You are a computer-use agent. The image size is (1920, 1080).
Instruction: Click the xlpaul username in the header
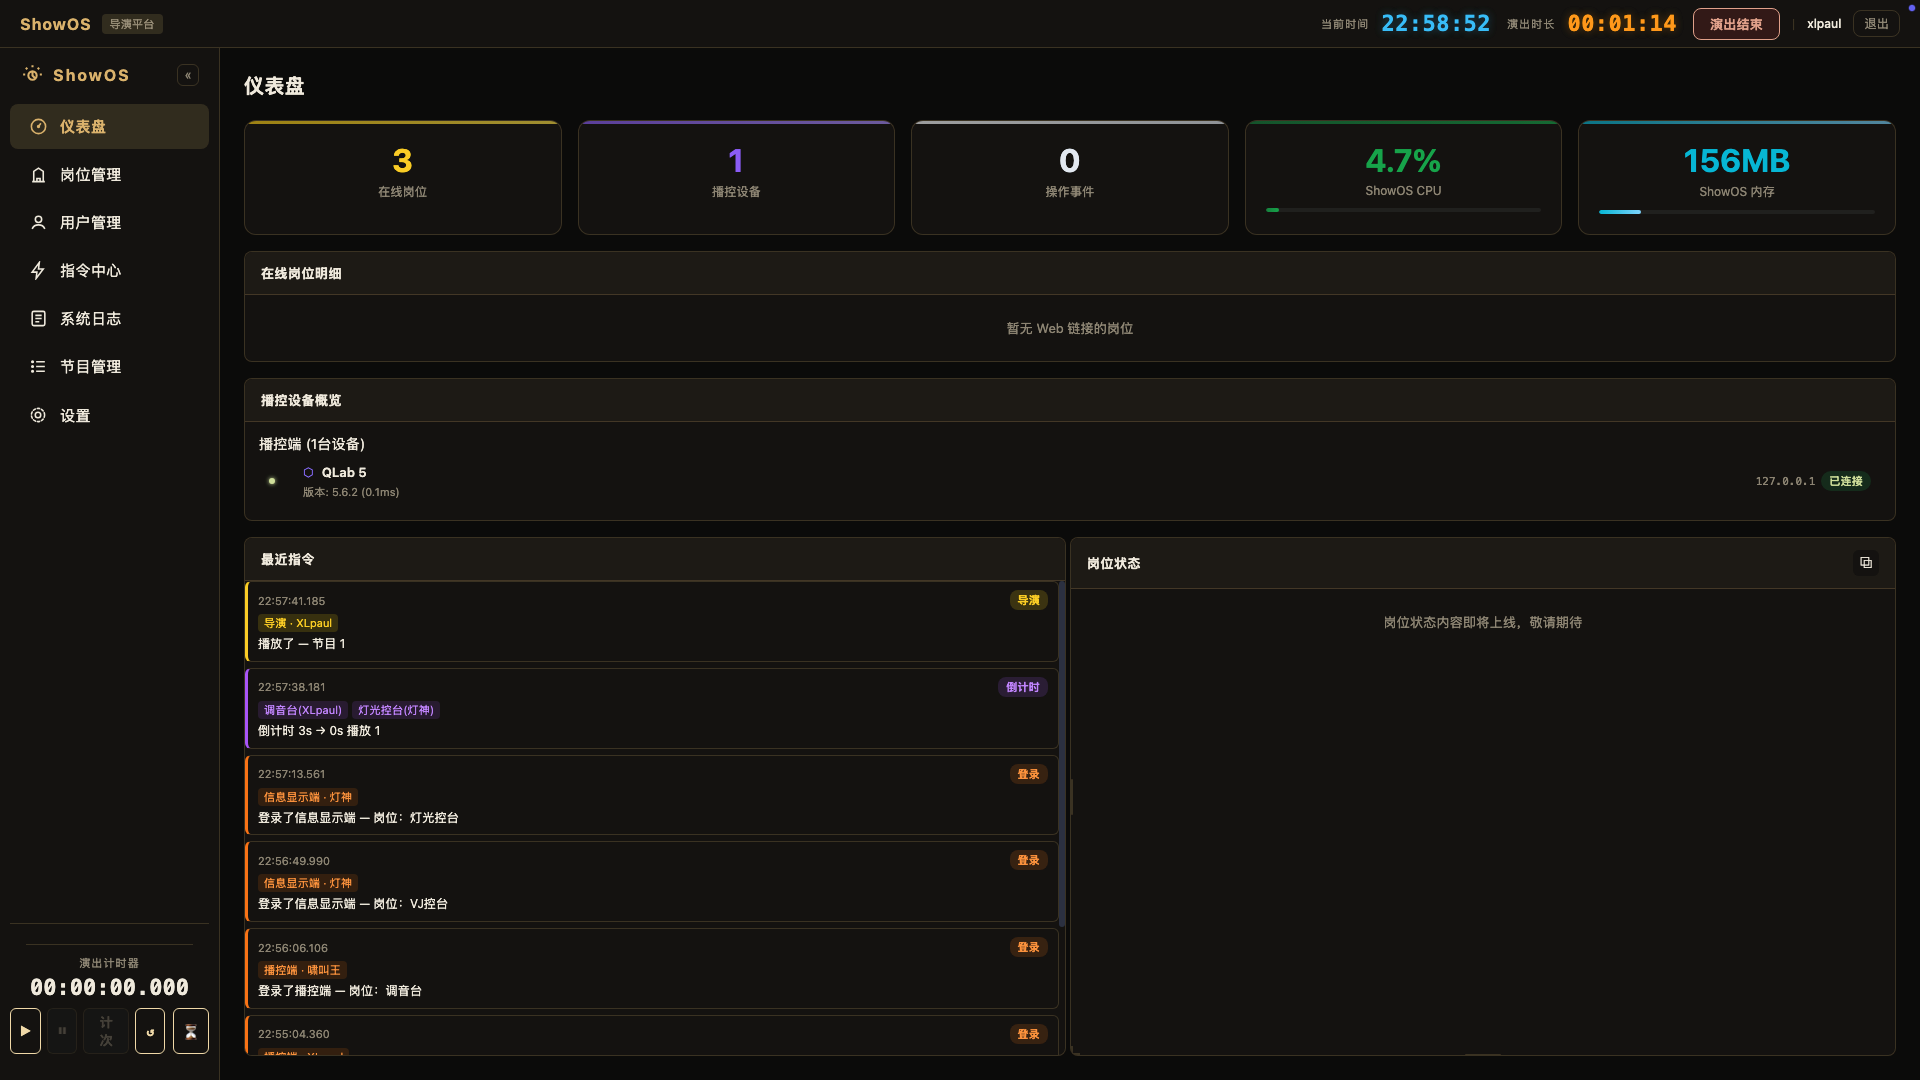pos(1824,24)
